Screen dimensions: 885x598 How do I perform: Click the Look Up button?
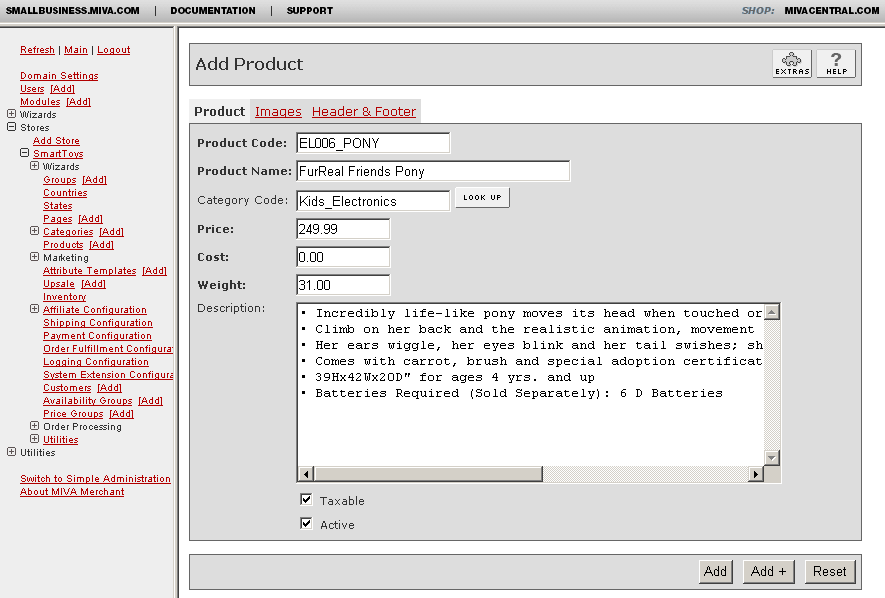[x=482, y=197]
